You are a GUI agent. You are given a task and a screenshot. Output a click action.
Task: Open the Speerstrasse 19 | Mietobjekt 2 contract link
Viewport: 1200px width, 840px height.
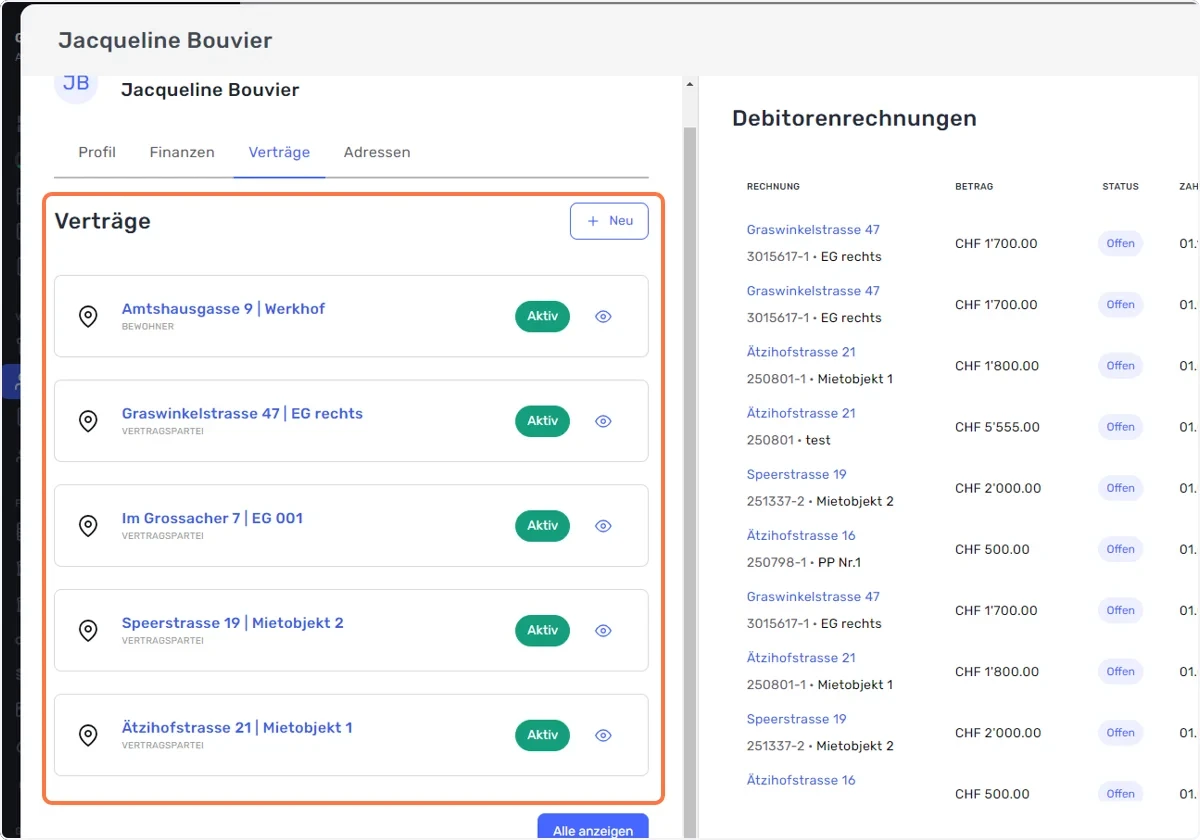[233, 623]
